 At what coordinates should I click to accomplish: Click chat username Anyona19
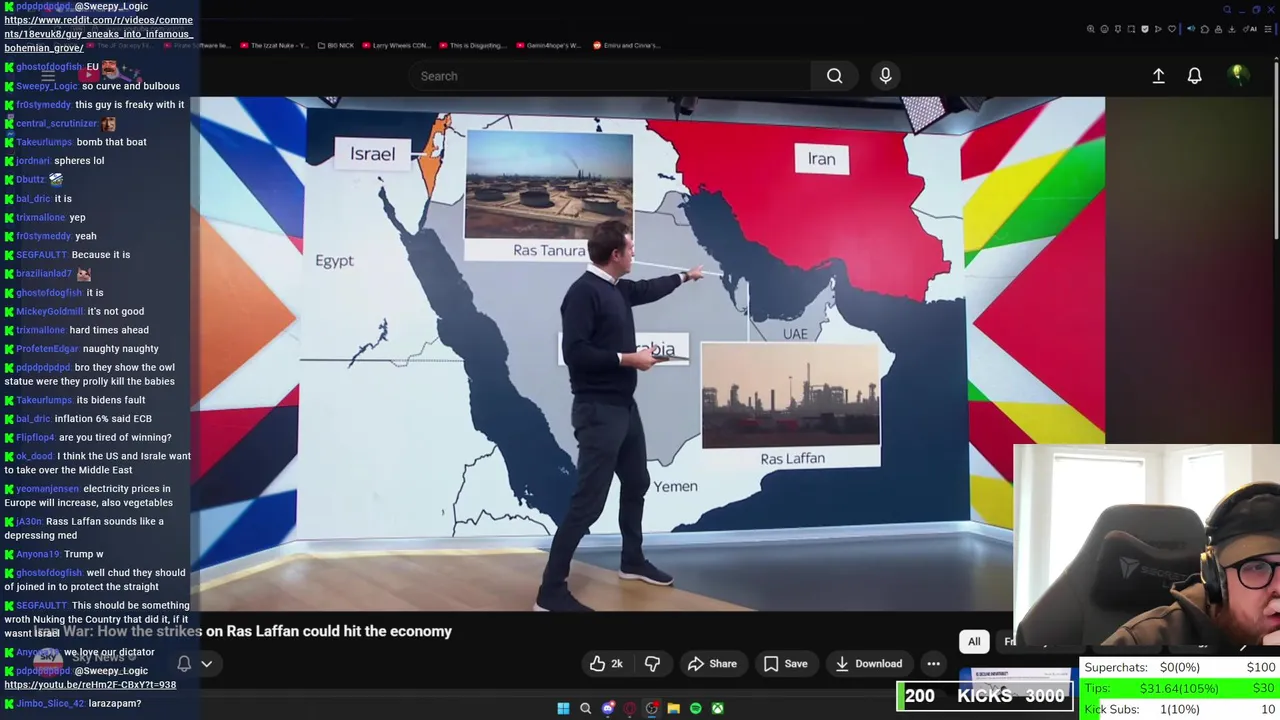click(x=38, y=554)
